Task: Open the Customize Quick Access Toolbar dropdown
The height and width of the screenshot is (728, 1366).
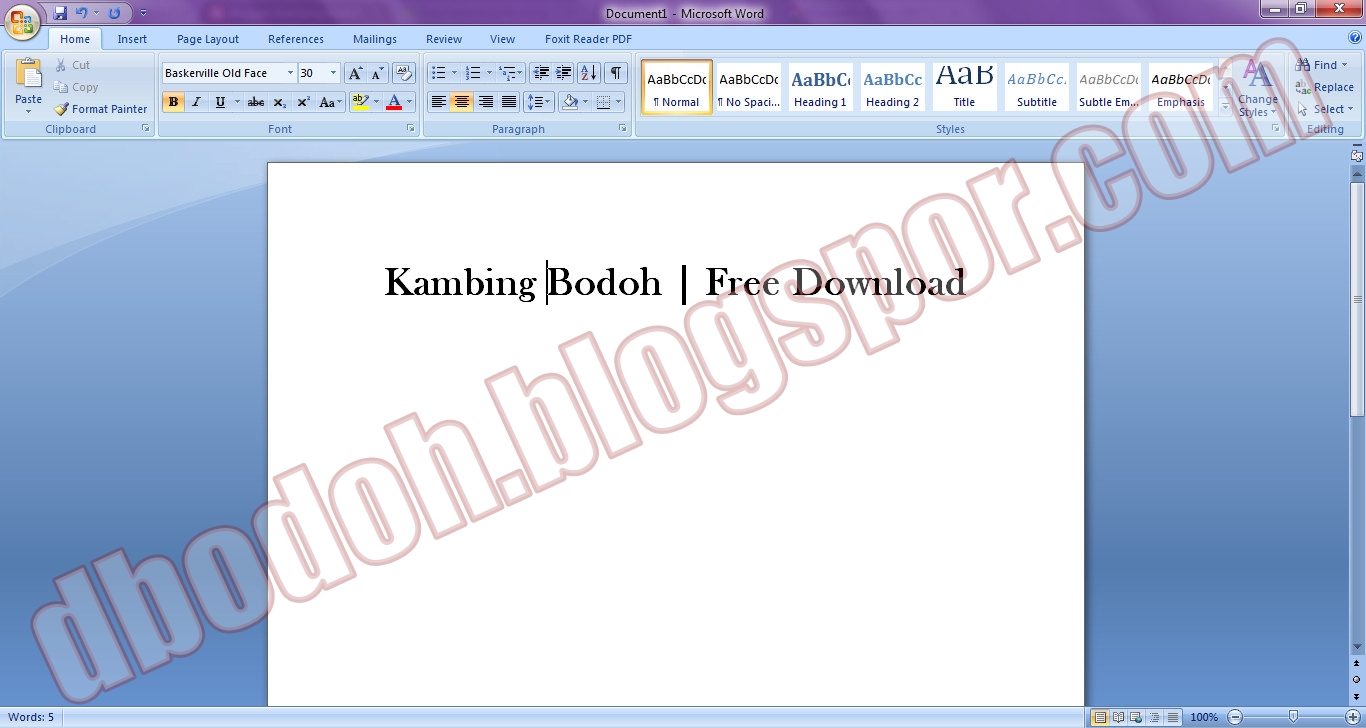Action: pos(143,13)
